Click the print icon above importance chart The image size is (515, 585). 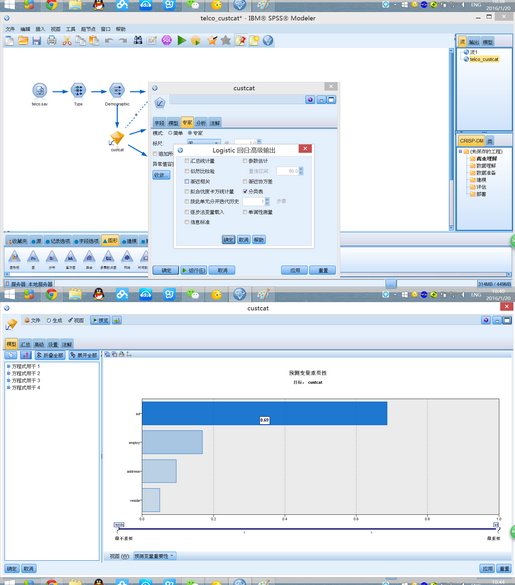tap(121, 354)
